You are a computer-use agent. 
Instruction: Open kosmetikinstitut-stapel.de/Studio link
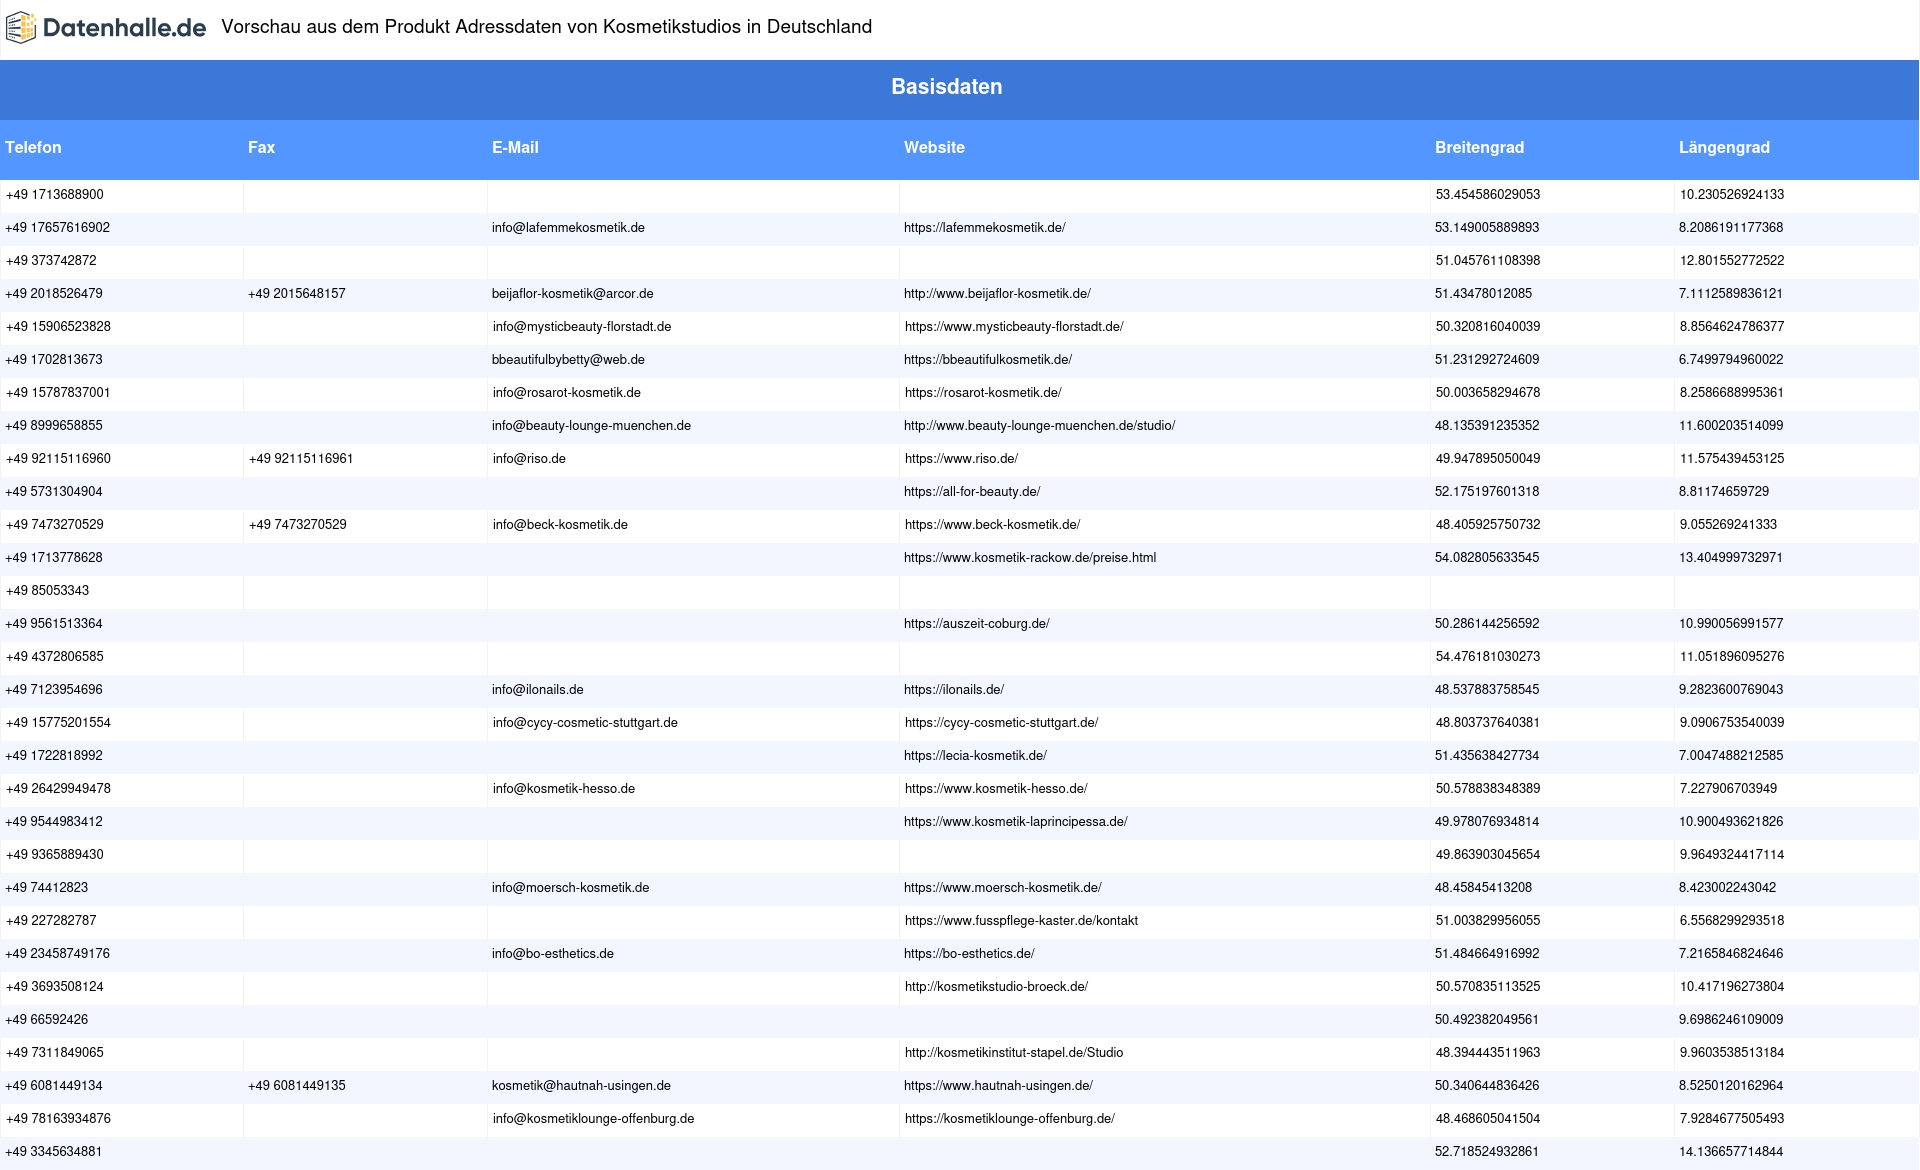[1014, 1053]
